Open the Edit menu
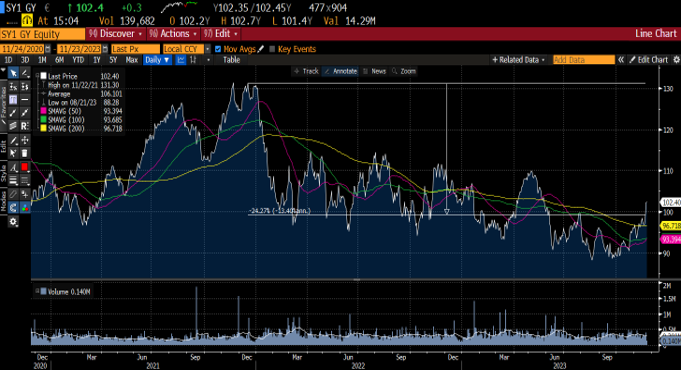 tap(221, 34)
